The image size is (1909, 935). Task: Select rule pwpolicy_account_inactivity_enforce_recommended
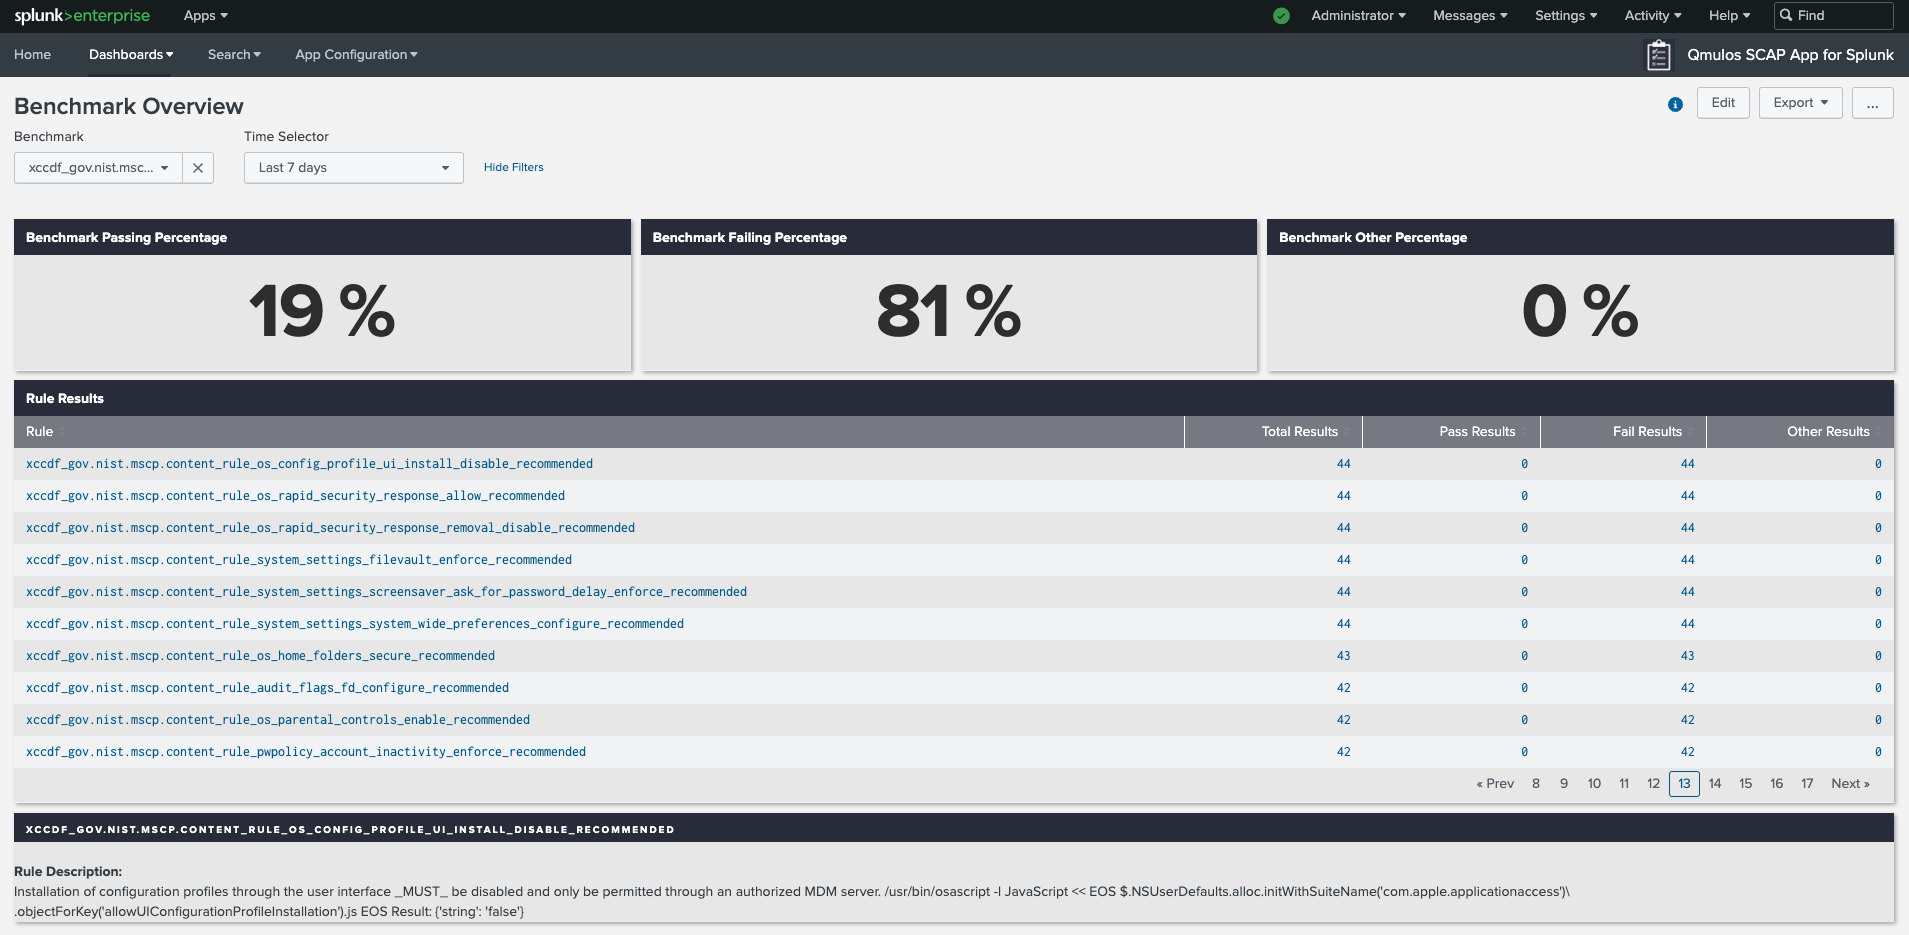click(x=306, y=752)
